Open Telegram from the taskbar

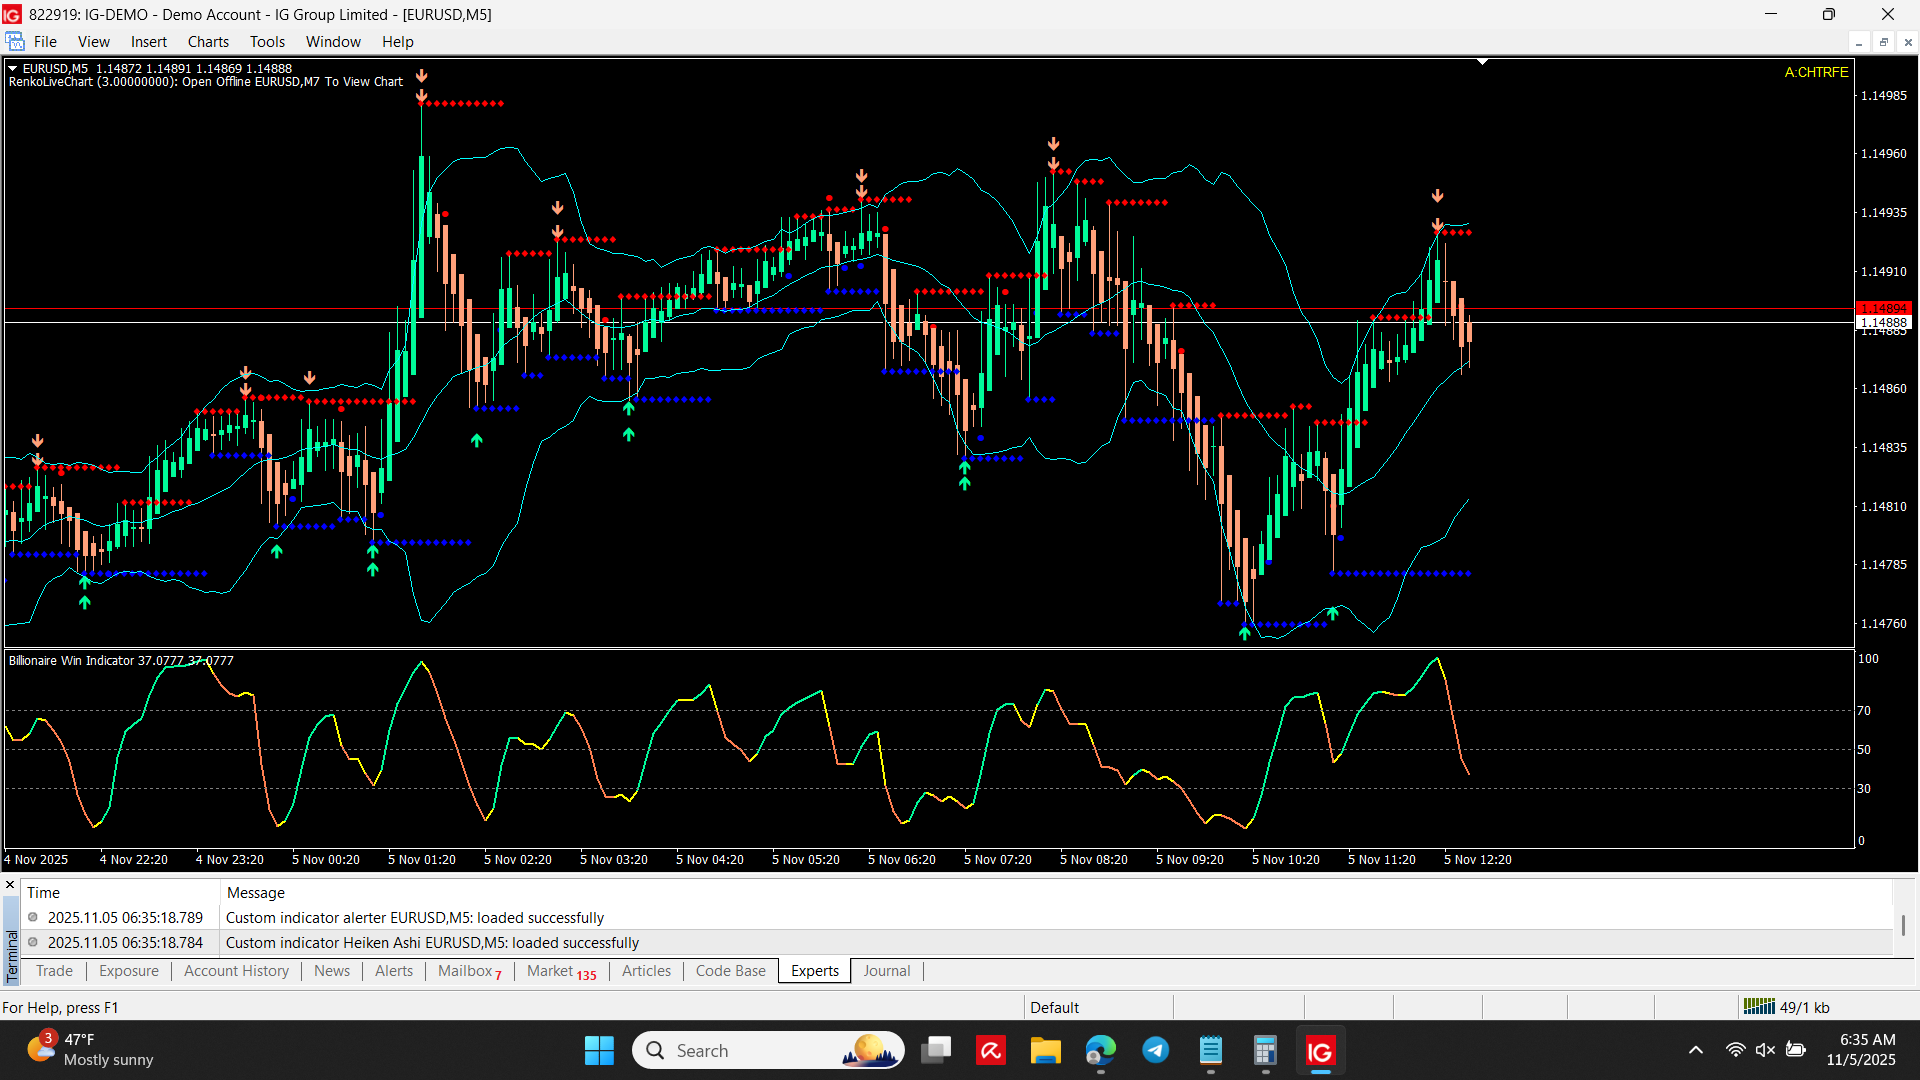click(x=1156, y=1051)
